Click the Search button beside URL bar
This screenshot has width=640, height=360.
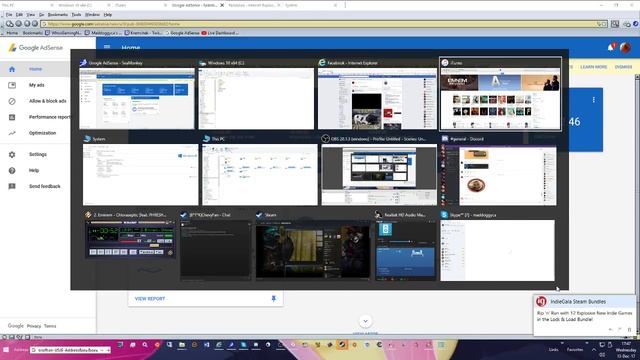[615, 24]
